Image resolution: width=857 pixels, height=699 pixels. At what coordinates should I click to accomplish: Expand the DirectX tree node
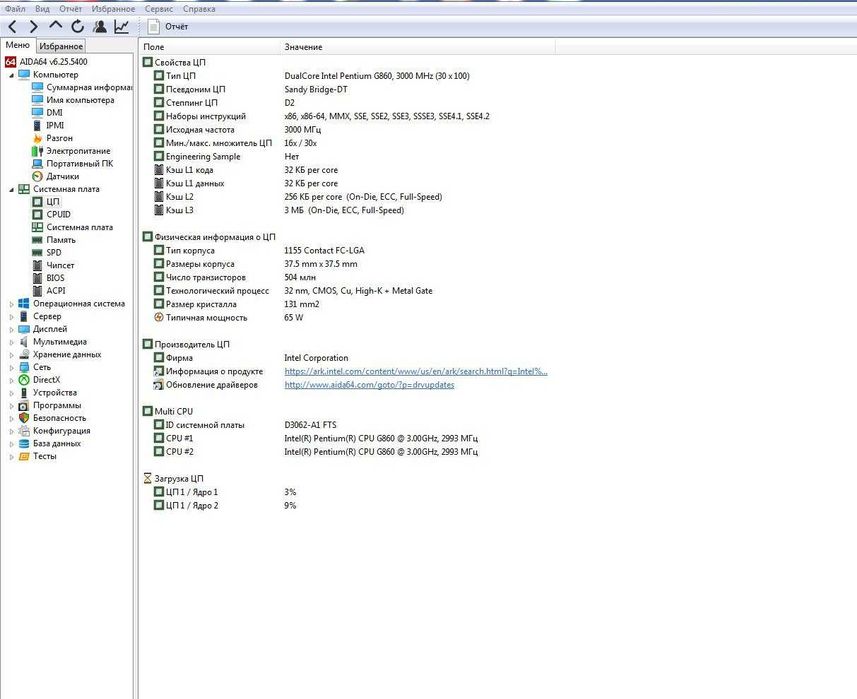tap(11, 380)
